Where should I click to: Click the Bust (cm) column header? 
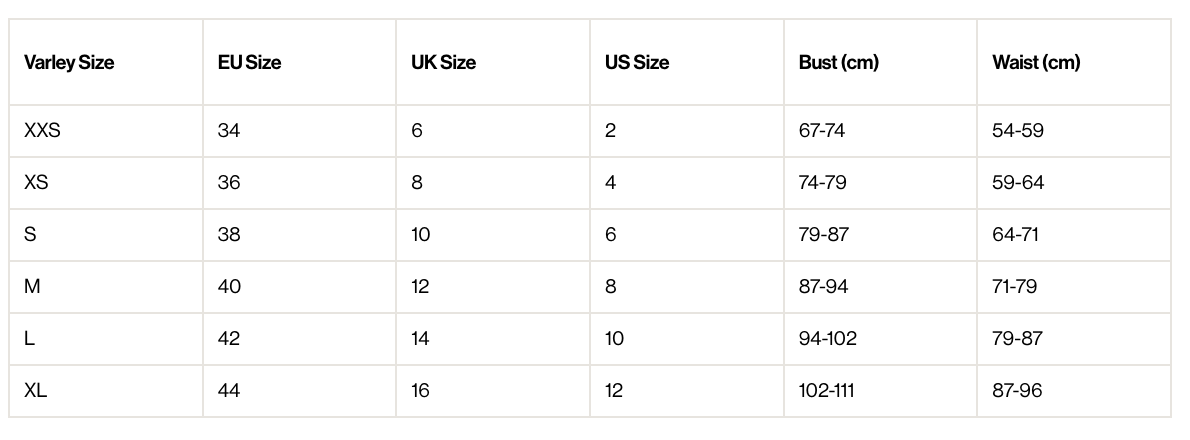[838, 62]
